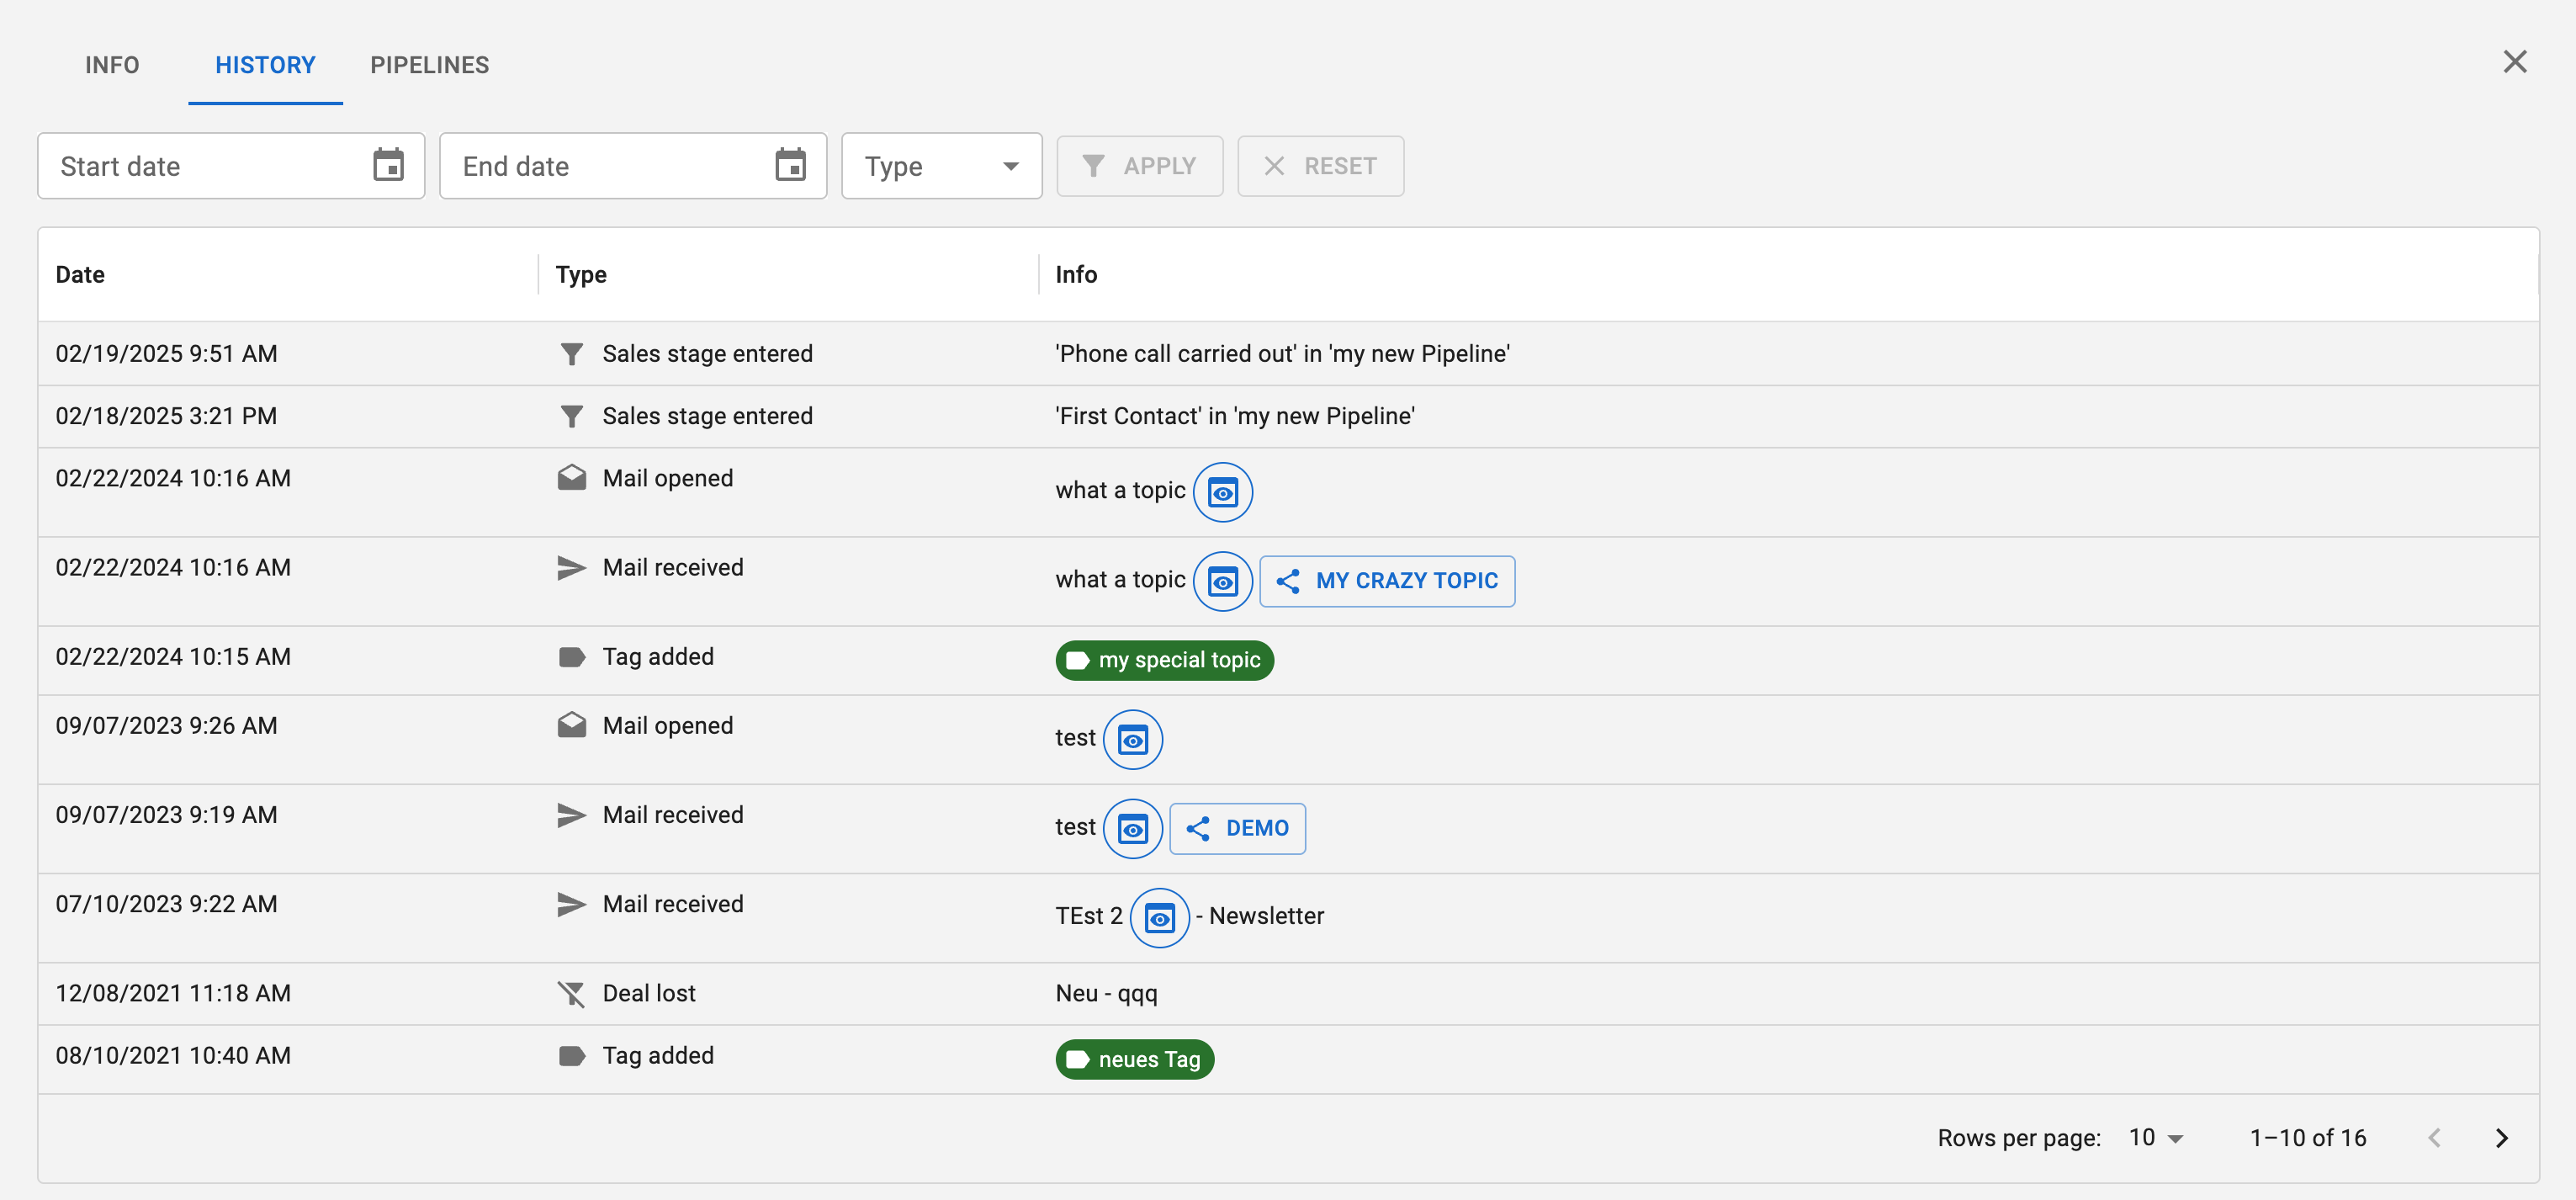Click the 'my special topic' tag chip
2576x1200 pixels.
coord(1164,661)
